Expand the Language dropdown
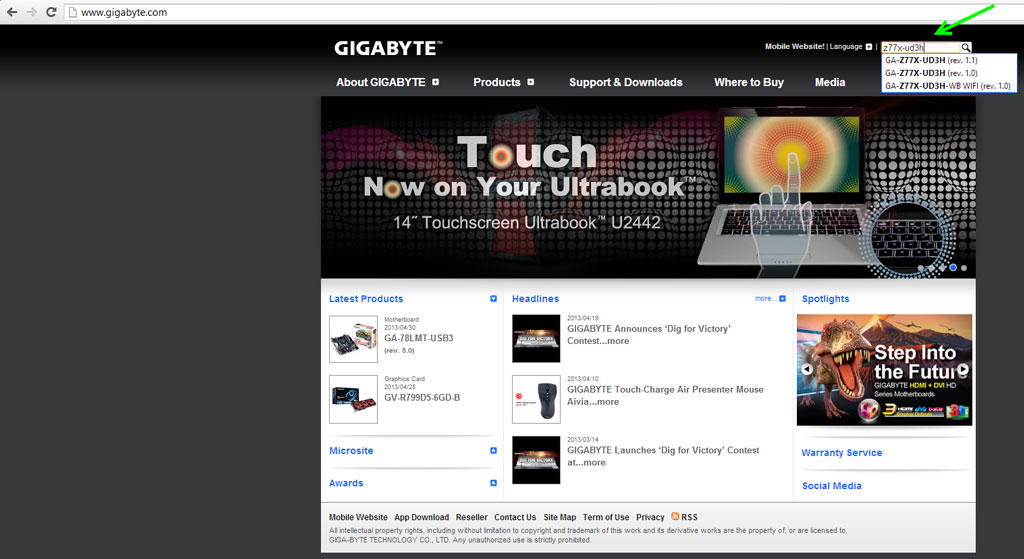The height and width of the screenshot is (559, 1024). (869, 46)
